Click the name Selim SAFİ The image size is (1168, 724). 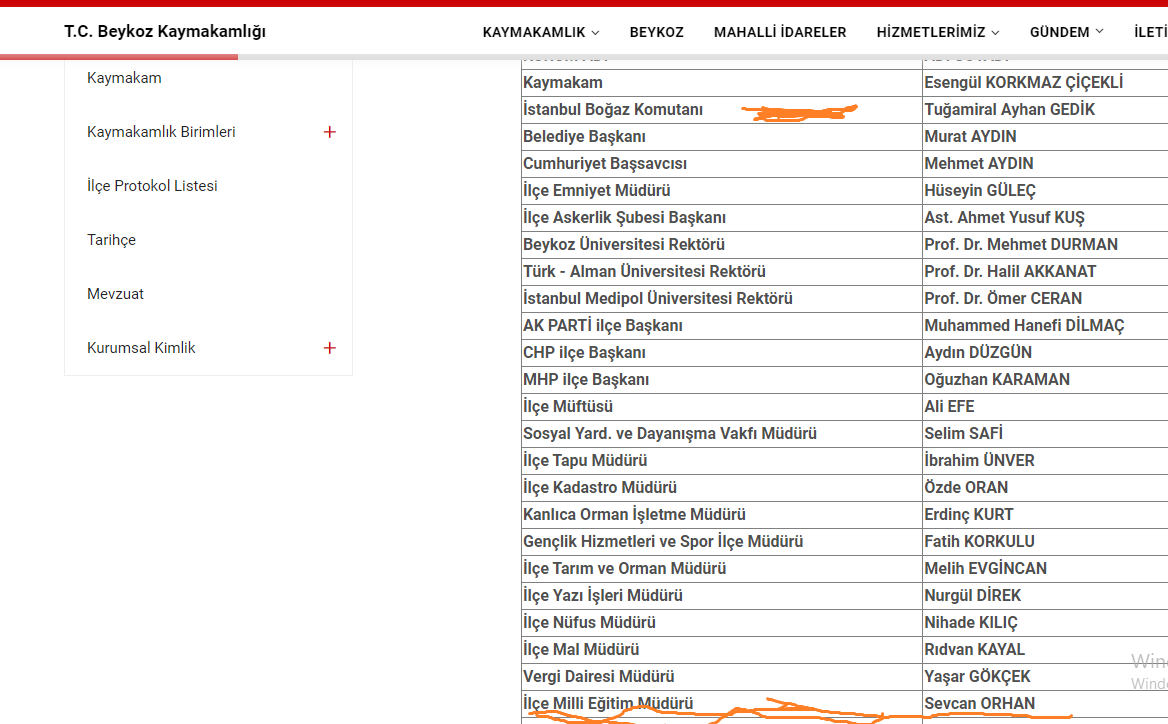pyautogui.click(x=963, y=434)
